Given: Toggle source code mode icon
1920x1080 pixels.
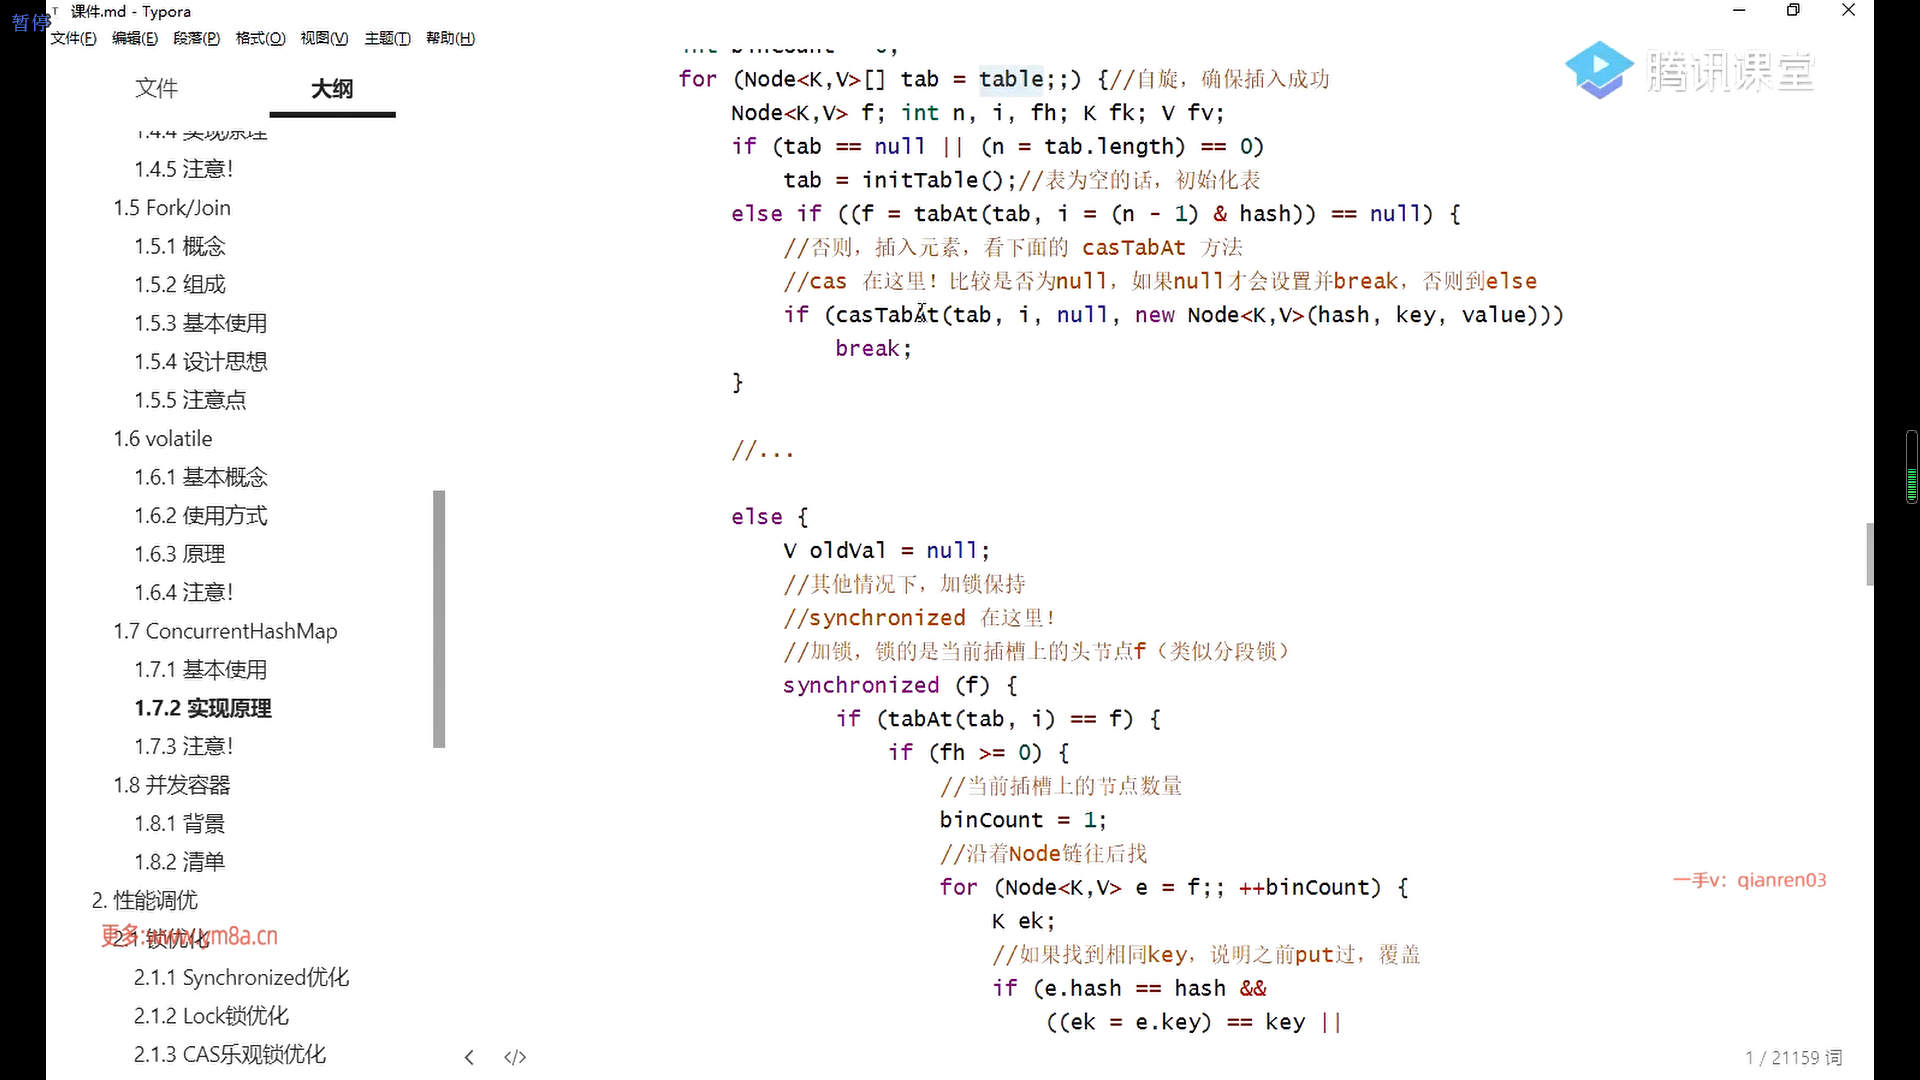Looking at the screenshot, I should coord(515,1057).
